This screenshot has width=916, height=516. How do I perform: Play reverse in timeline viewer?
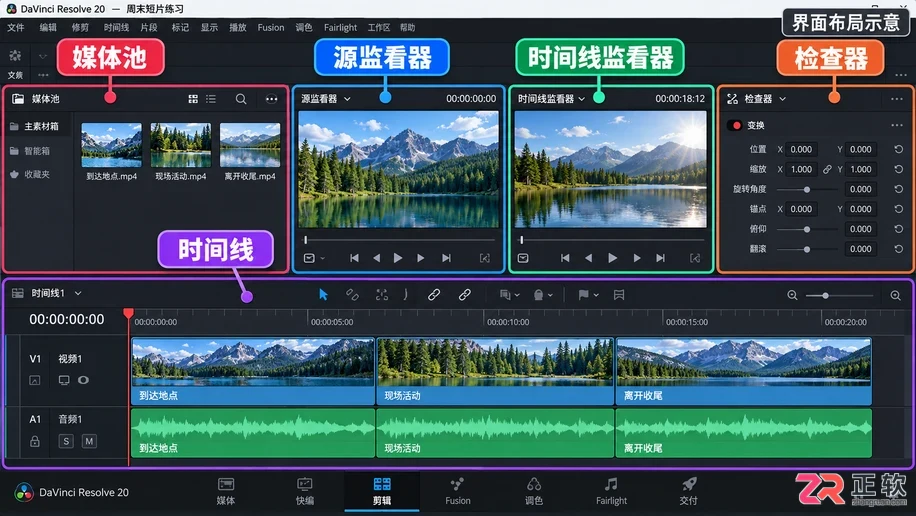(x=588, y=258)
